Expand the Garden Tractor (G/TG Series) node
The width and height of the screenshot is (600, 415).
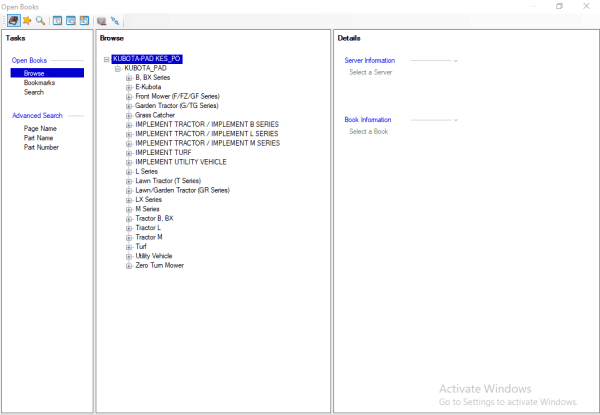click(129, 106)
